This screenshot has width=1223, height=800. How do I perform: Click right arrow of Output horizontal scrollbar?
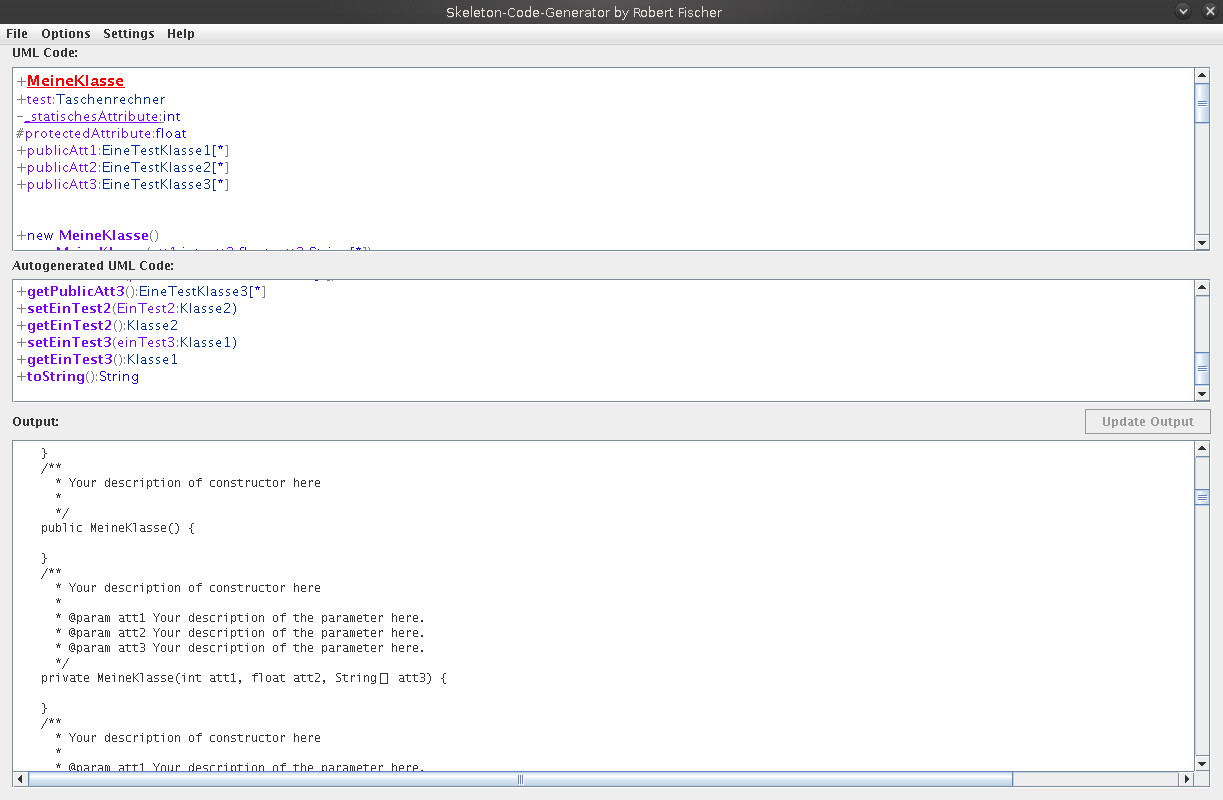click(1187, 779)
